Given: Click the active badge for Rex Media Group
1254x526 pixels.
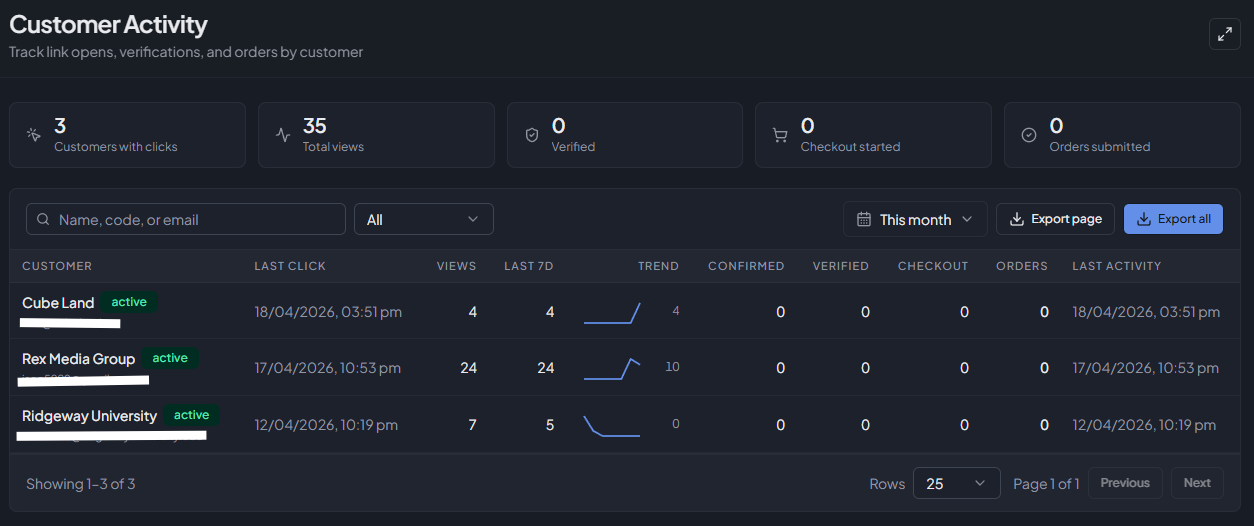Looking at the screenshot, I should [x=170, y=358].
